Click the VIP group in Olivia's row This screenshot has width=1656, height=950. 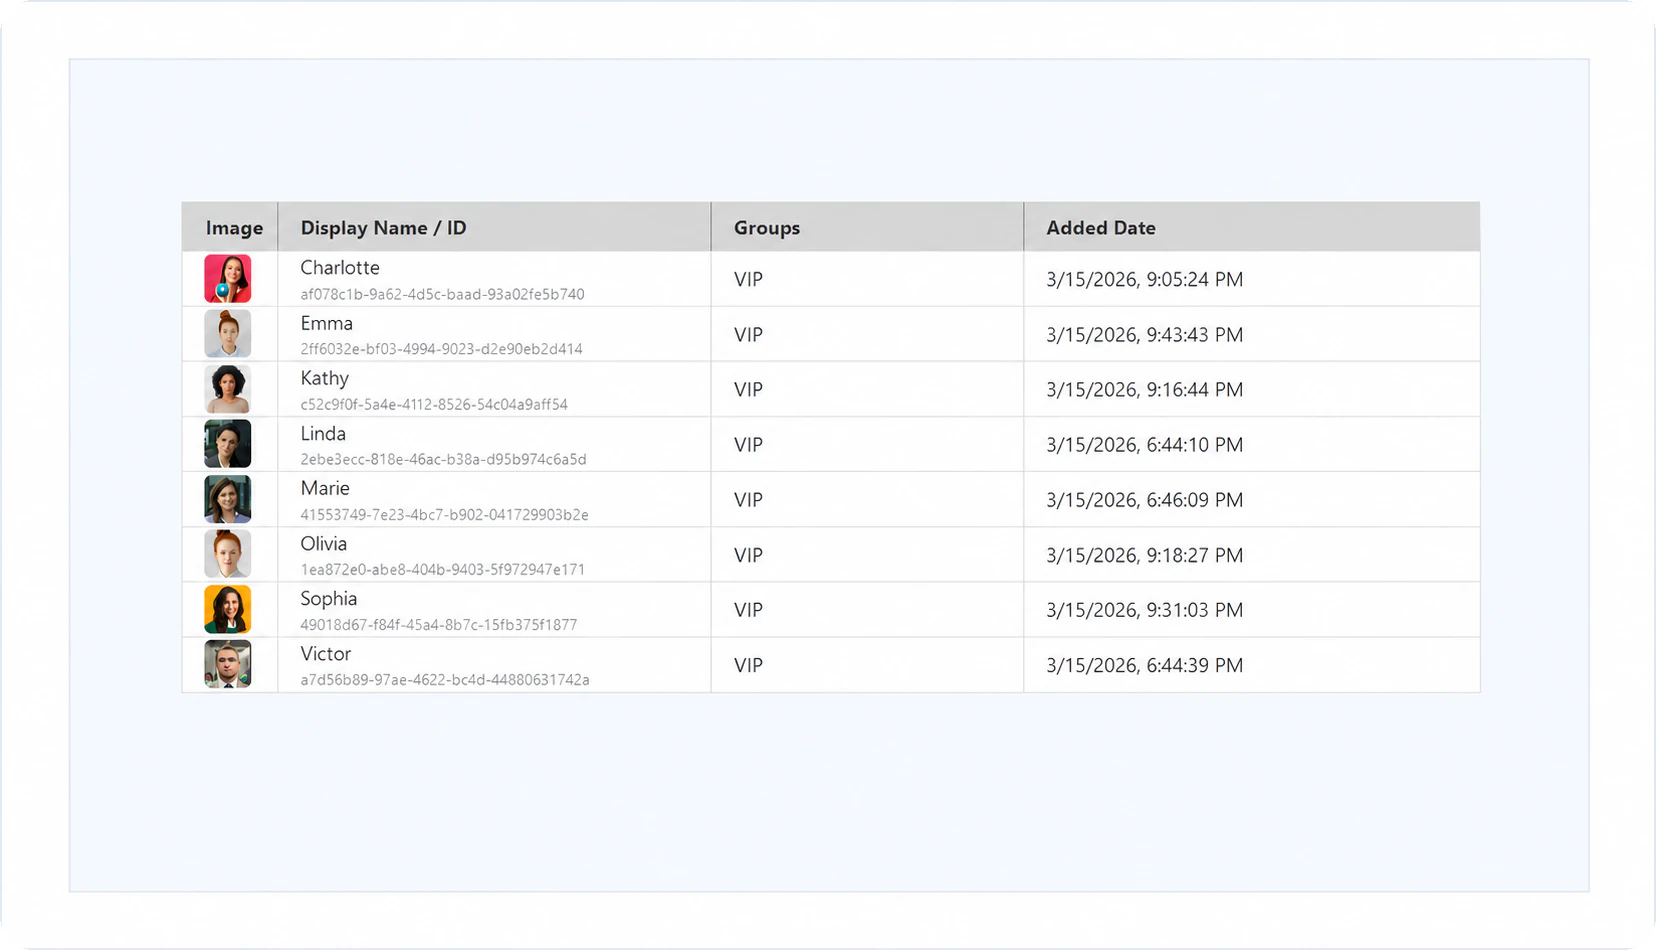tap(748, 554)
